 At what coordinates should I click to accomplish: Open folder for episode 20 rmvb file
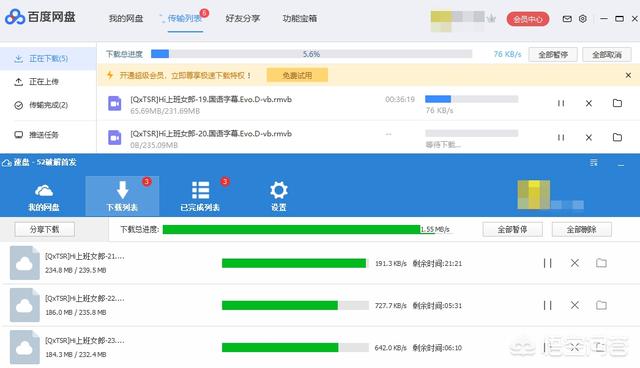point(617,137)
